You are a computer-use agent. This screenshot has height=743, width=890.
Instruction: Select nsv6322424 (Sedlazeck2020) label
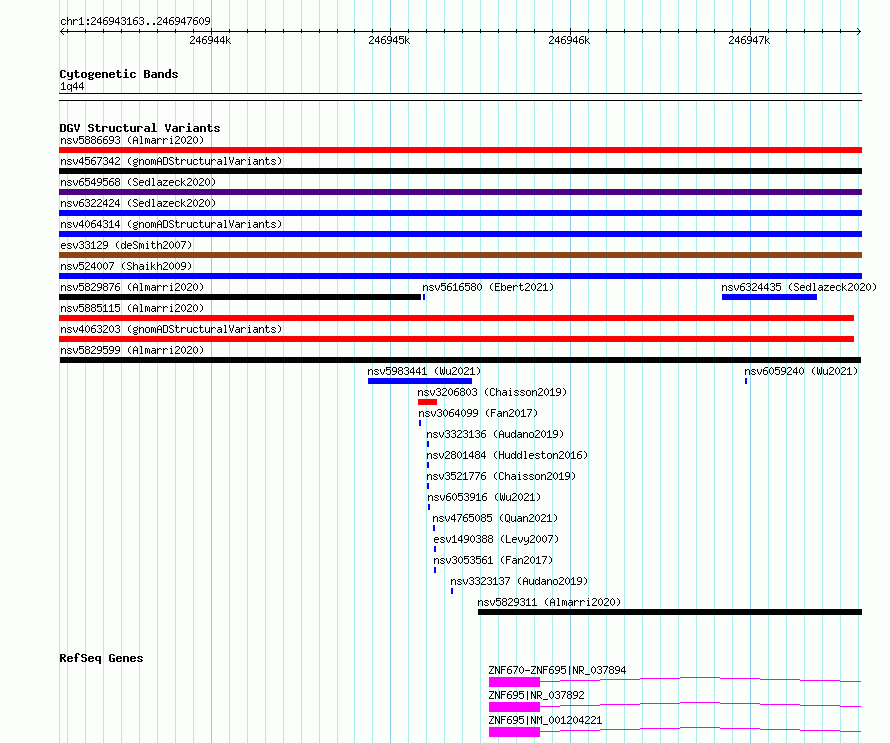138,203
